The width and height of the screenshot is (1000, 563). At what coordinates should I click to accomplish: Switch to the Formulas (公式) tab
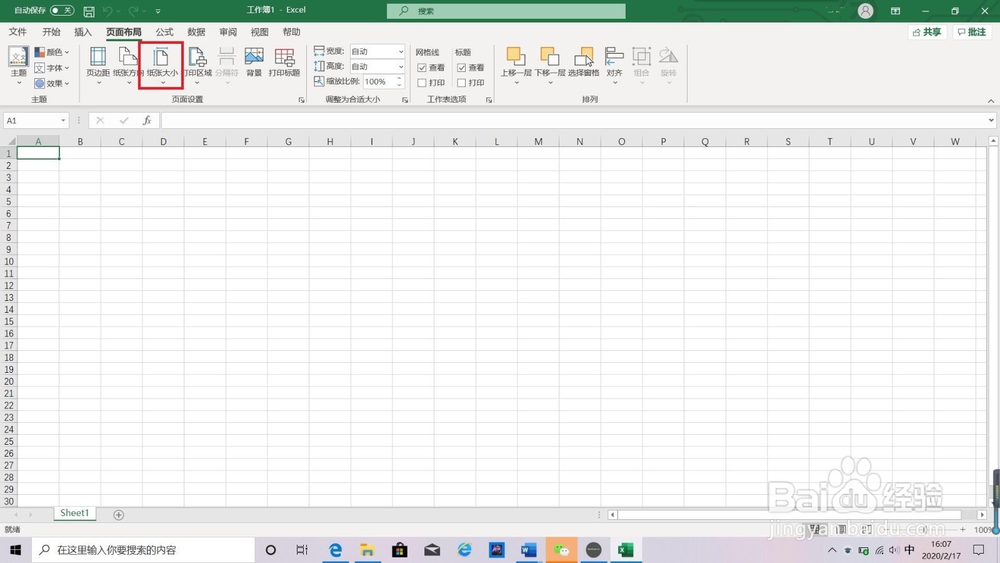(165, 32)
